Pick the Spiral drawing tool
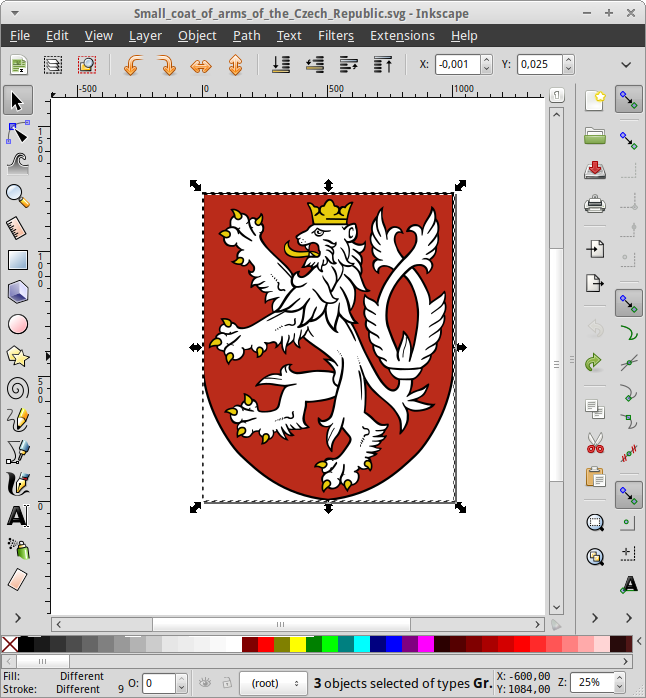The width and height of the screenshot is (646, 698). (x=17, y=388)
